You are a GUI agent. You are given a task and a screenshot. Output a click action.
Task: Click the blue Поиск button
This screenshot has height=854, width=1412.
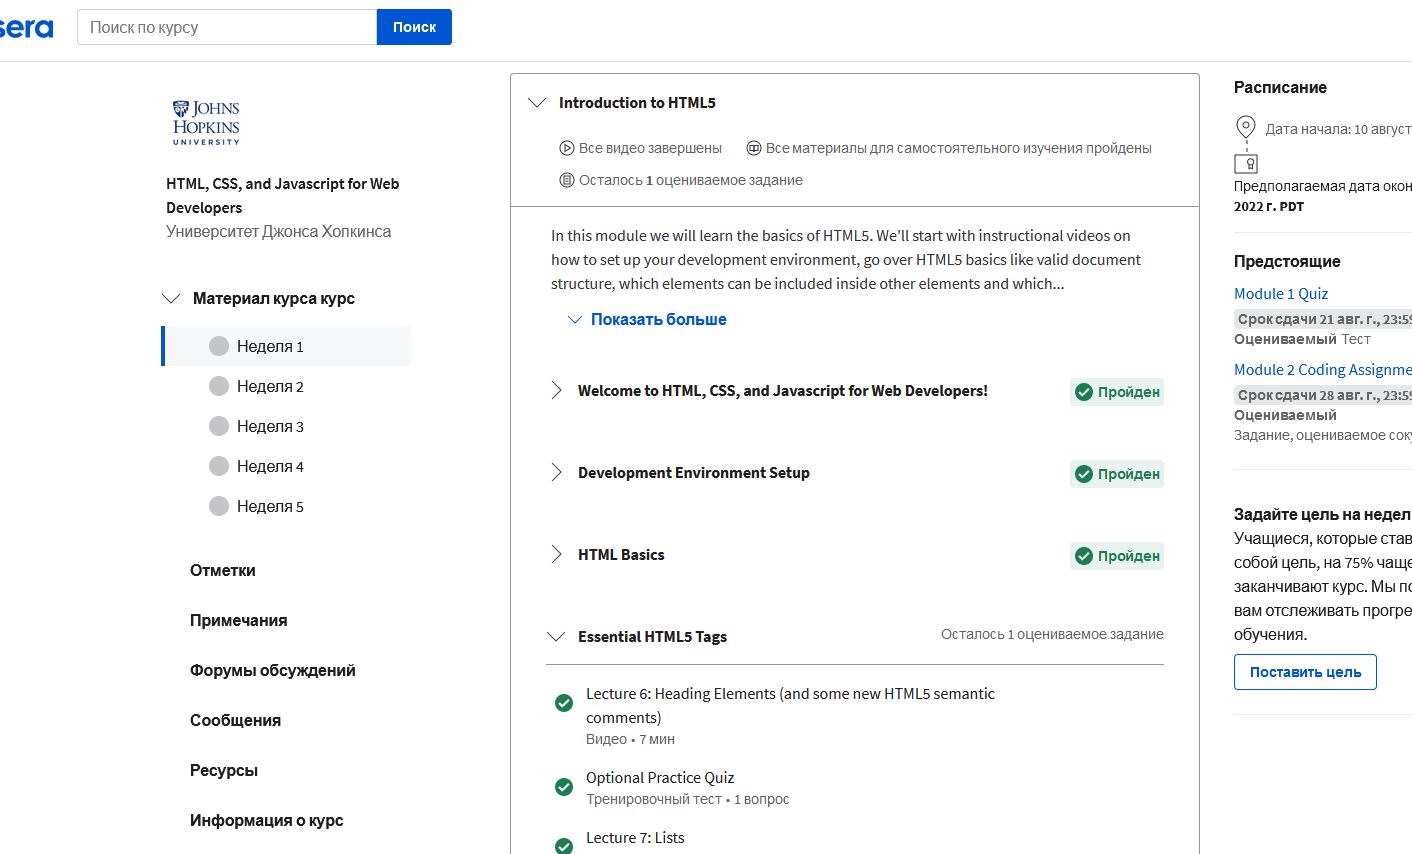click(414, 27)
